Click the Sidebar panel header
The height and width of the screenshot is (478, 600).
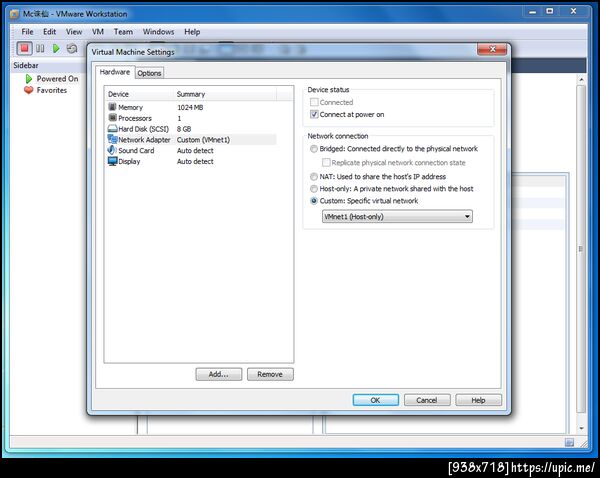[47, 65]
